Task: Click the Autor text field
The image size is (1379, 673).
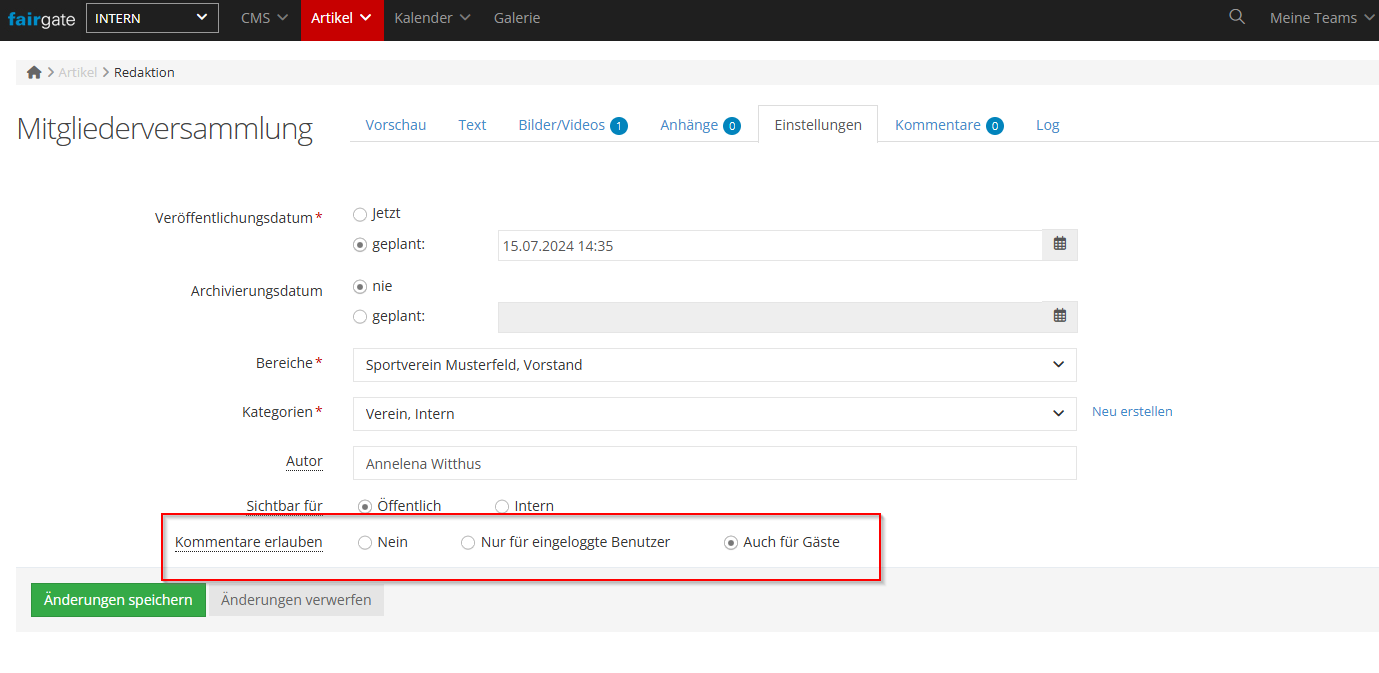Action: pos(714,463)
